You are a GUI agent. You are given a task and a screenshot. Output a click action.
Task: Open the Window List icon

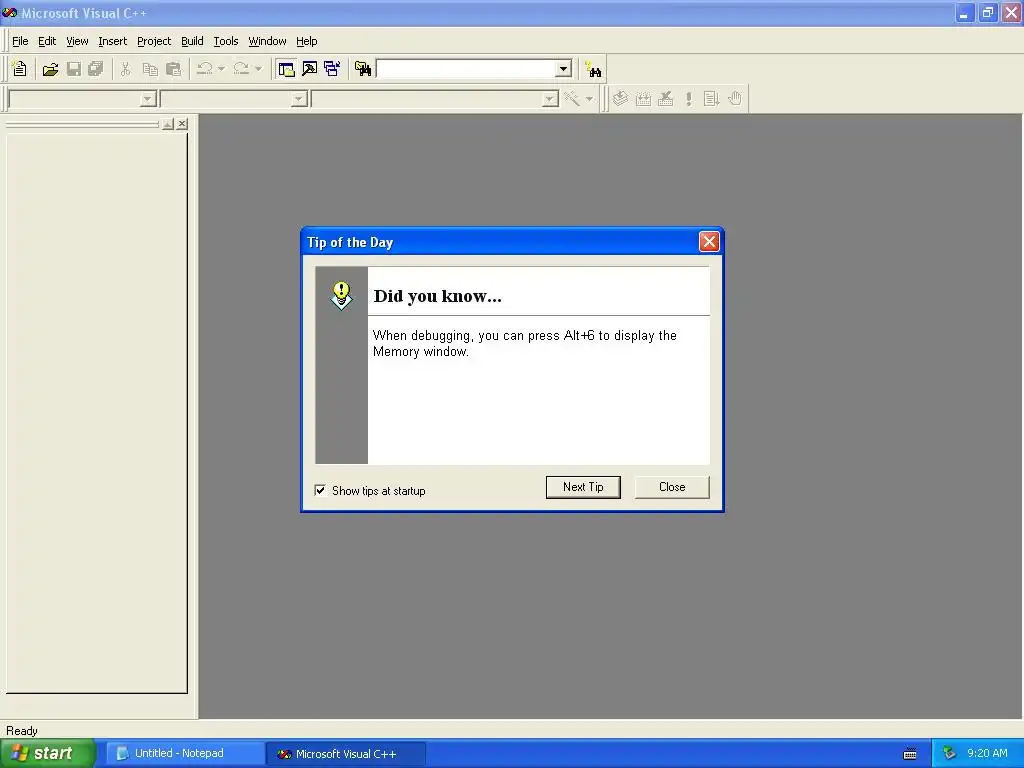(x=332, y=69)
